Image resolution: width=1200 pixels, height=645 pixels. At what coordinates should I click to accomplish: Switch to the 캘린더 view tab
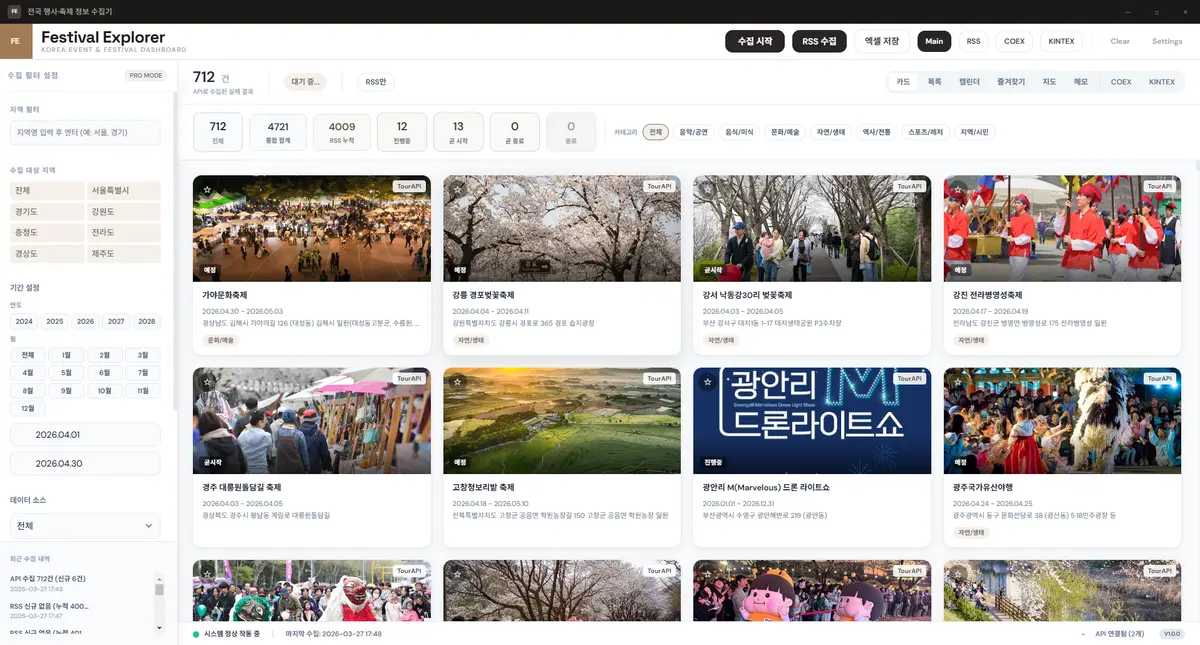tap(969, 82)
